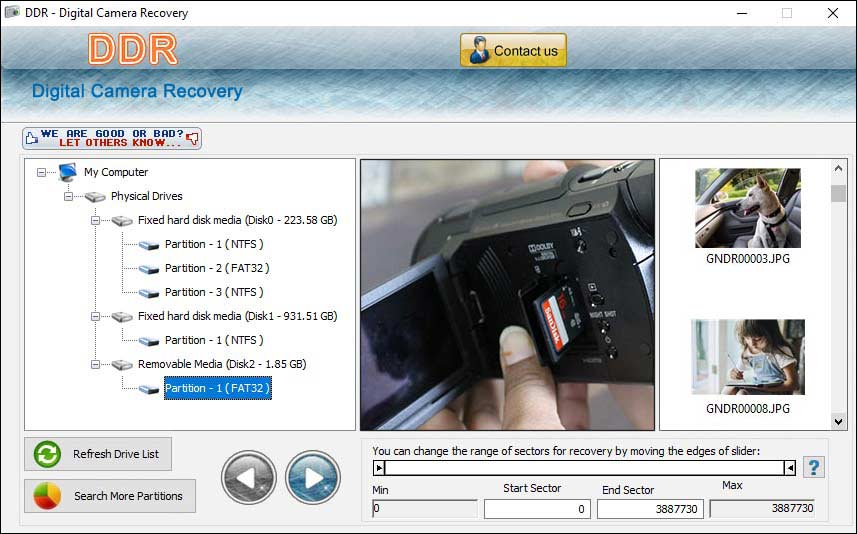Viewport: 857px width, 534px height.
Task: Click the Search More Partitions button
Action: pyautogui.click(x=110, y=496)
